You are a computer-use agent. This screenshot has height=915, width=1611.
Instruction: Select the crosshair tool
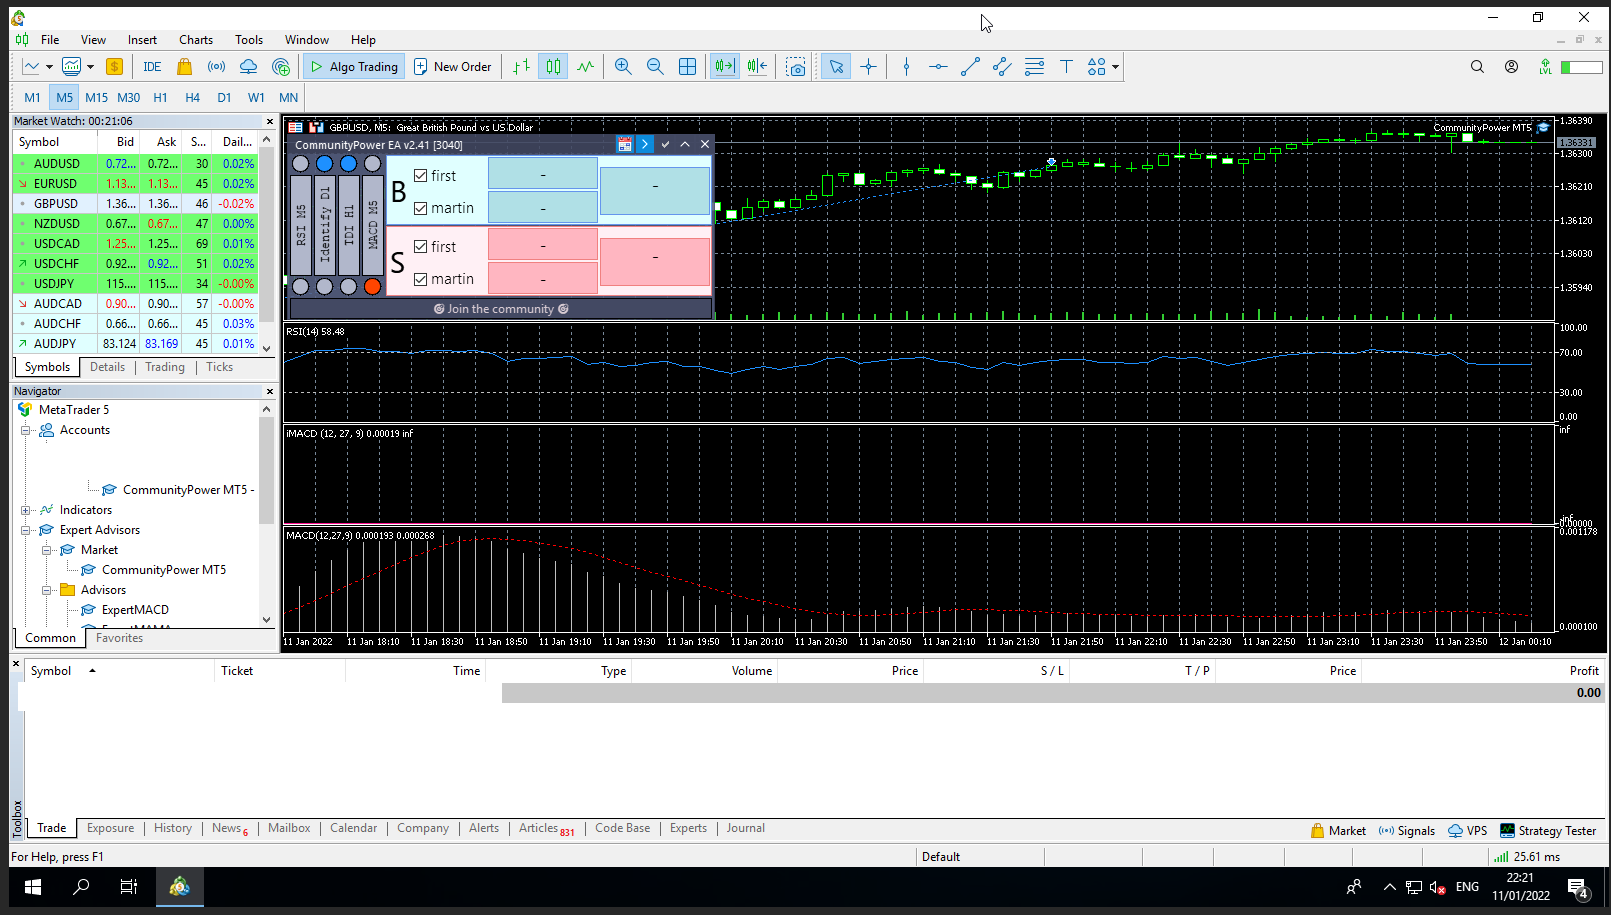[x=868, y=66]
